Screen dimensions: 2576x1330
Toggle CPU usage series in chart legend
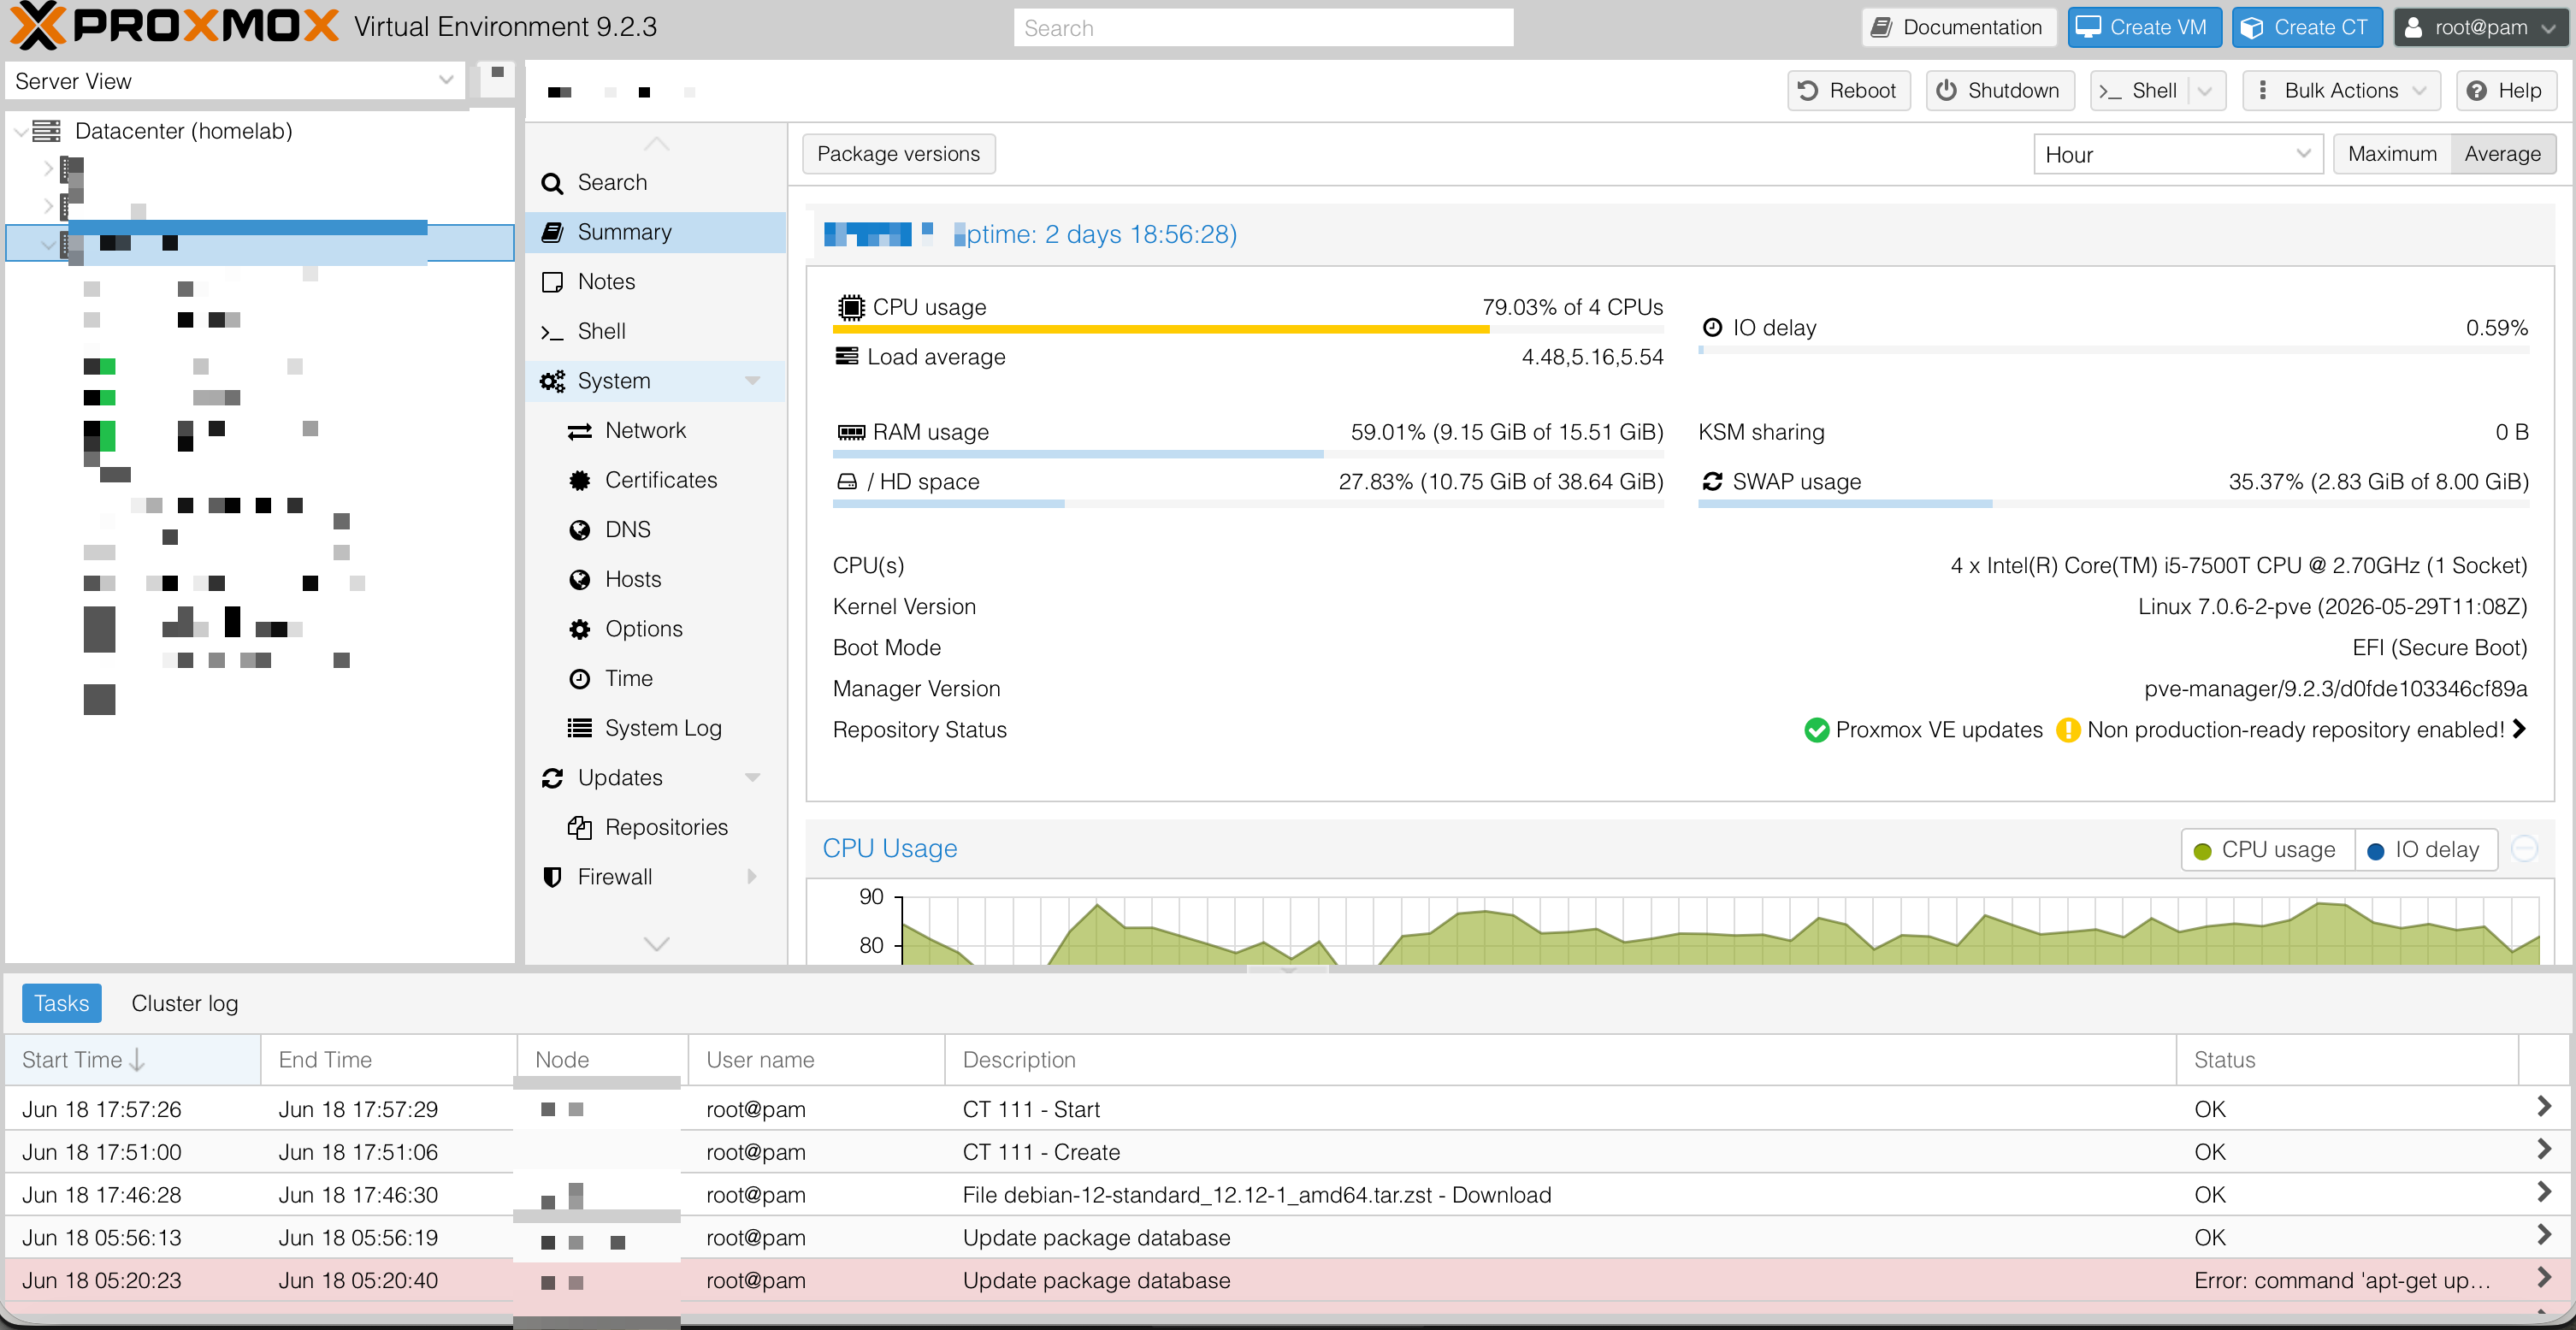coord(2267,850)
